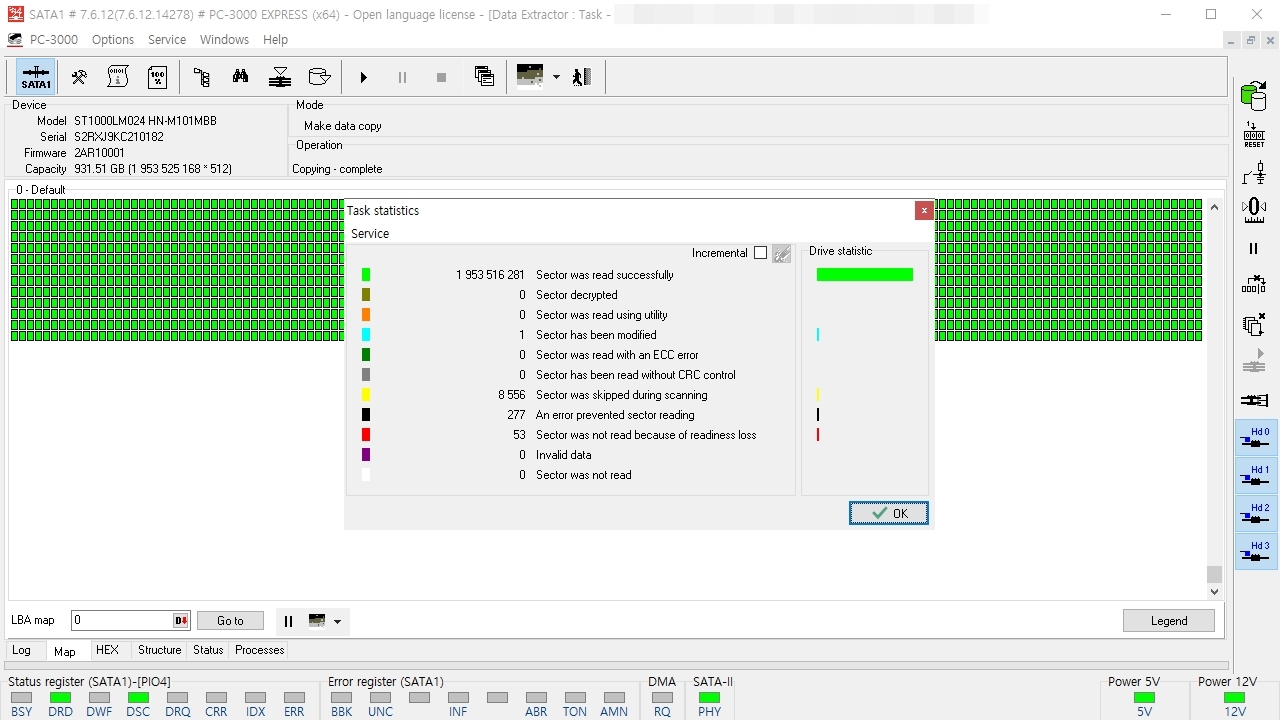Select the SATA1 port toolbar icon
The image size is (1280, 720).
(36, 77)
